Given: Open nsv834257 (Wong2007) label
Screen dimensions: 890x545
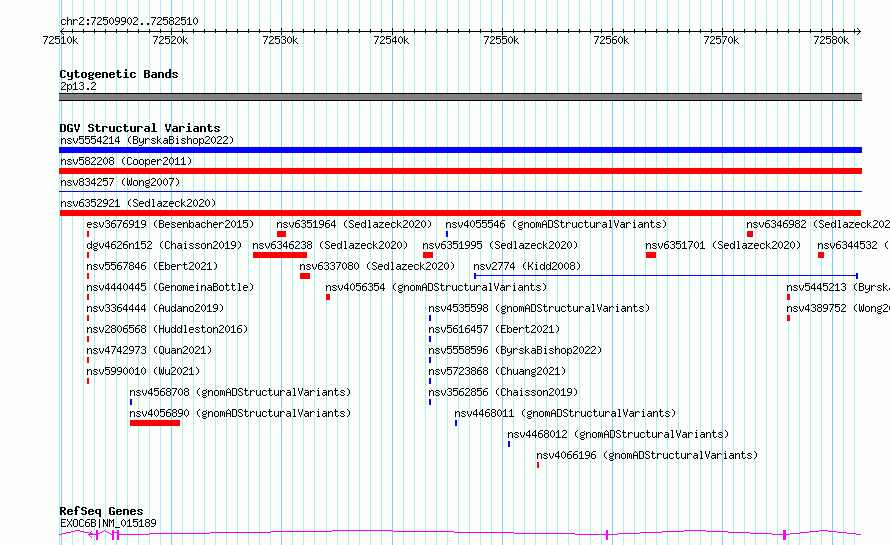Looking at the screenshot, I should click(120, 182).
